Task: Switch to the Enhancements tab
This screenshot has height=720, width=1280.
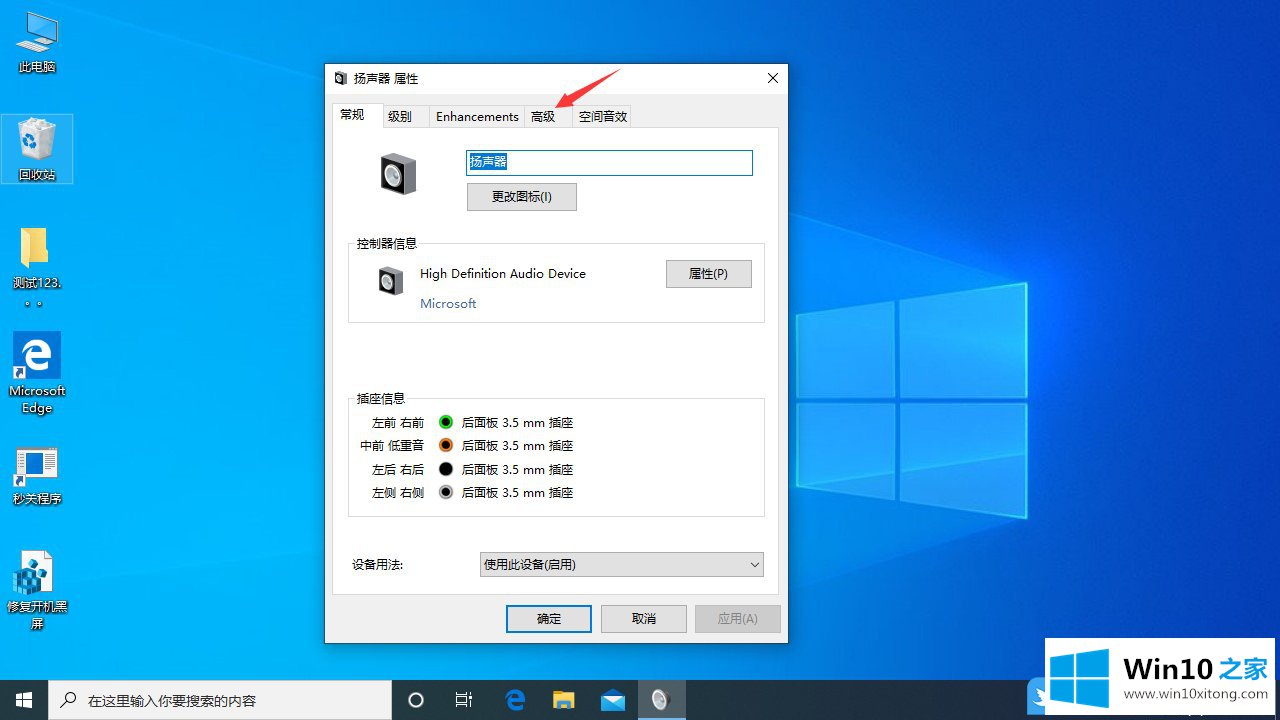Action: click(x=477, y=116)
